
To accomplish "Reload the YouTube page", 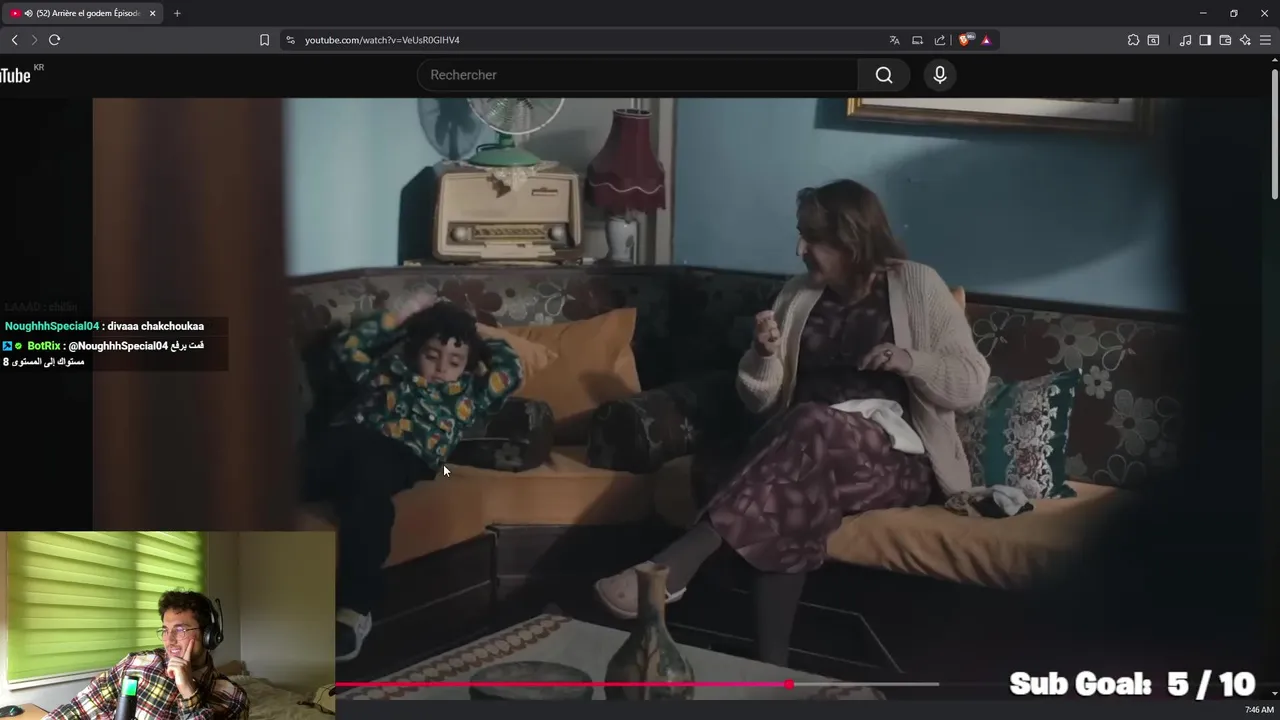I will pos(54,40).
